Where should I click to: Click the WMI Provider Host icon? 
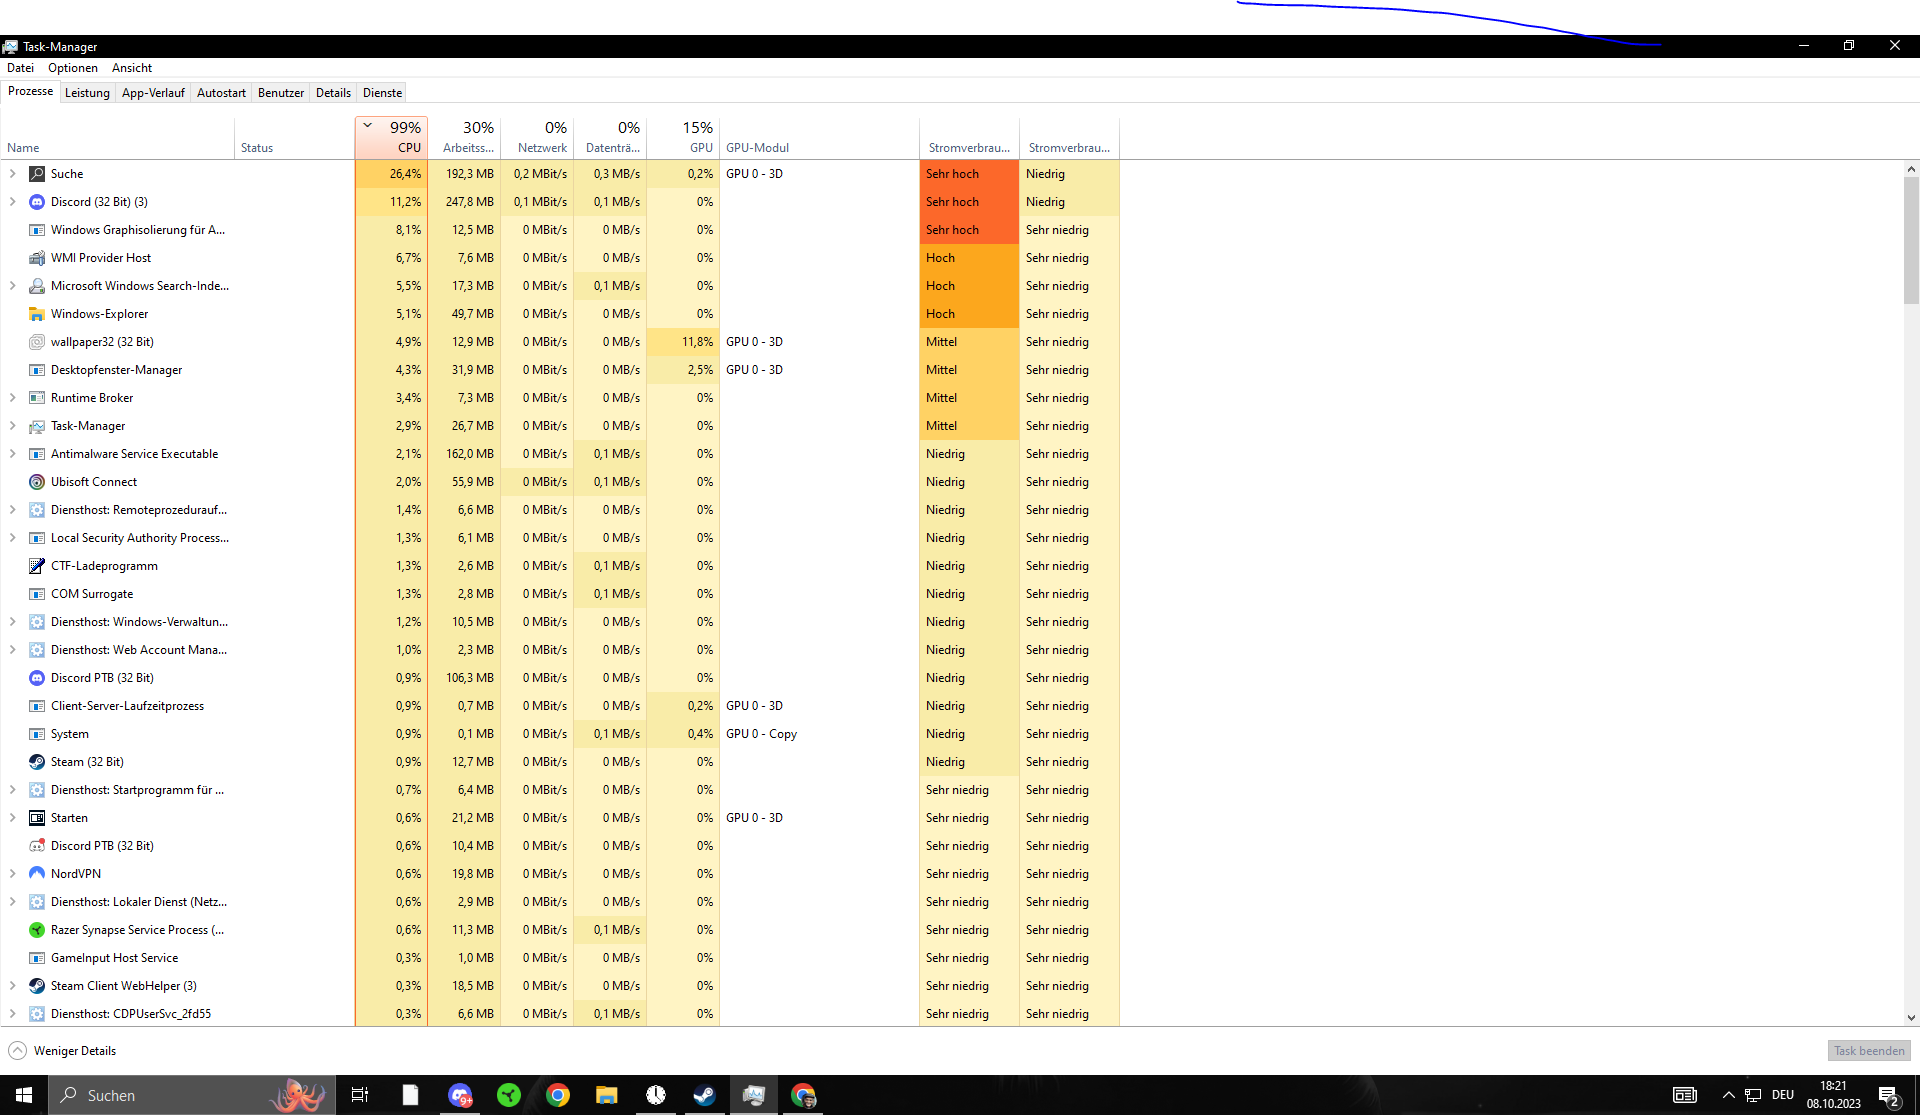[x=37, y=258]
